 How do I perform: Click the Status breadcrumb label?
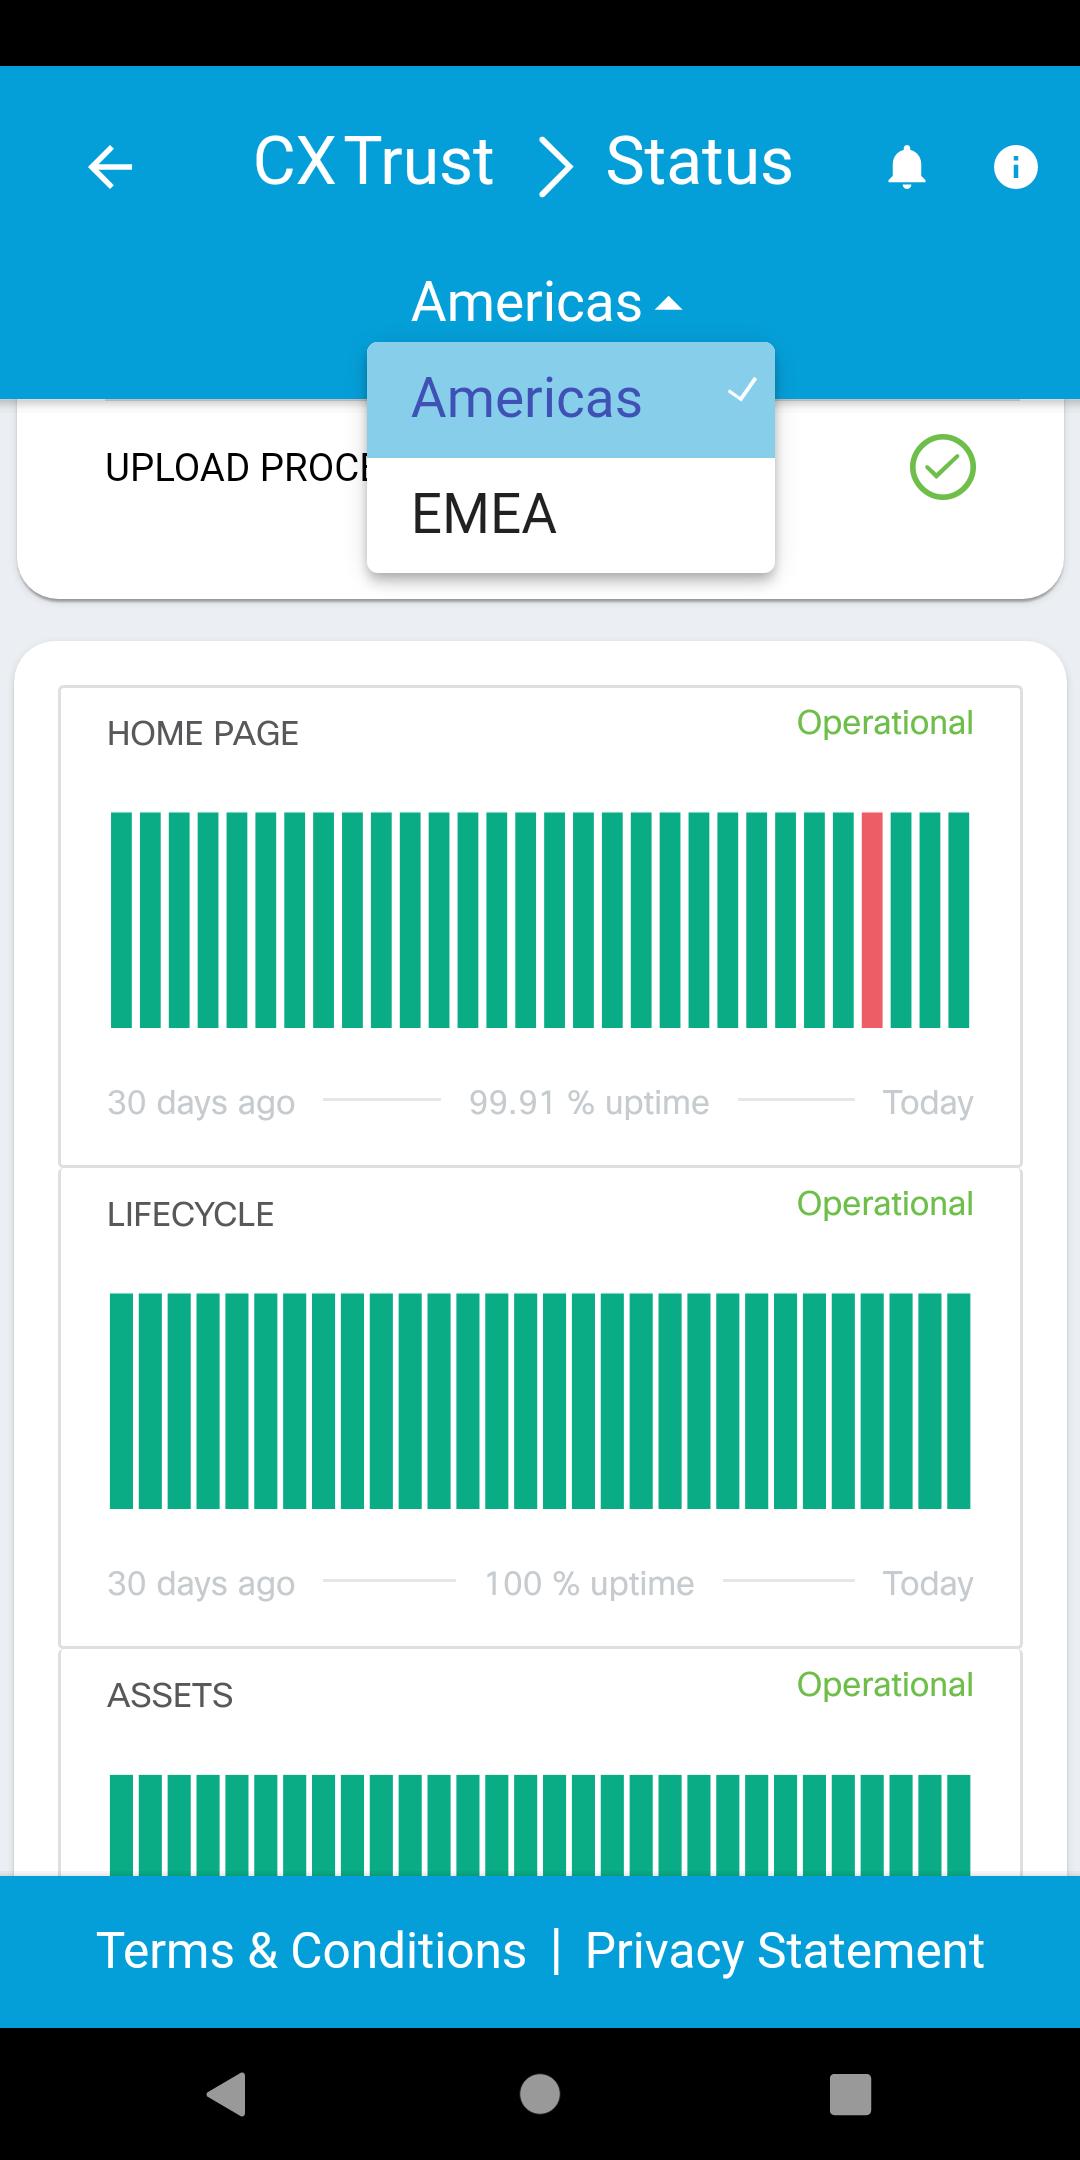[x=699, y=162]
